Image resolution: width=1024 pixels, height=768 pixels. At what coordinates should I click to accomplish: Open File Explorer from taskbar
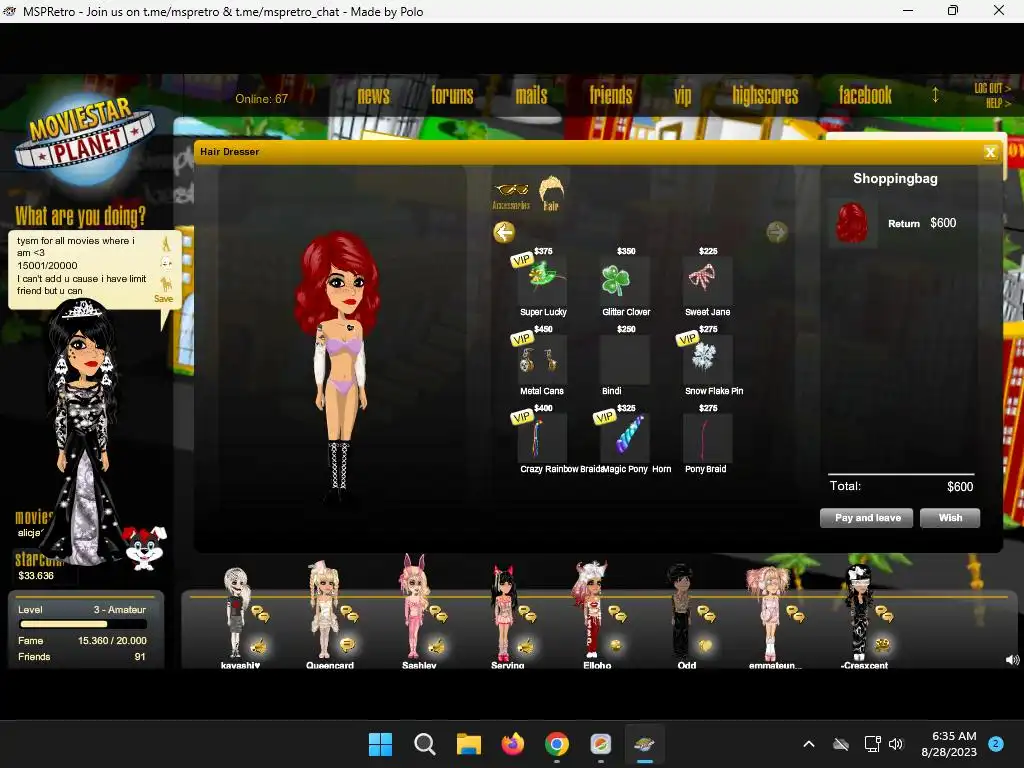[469, 744]
